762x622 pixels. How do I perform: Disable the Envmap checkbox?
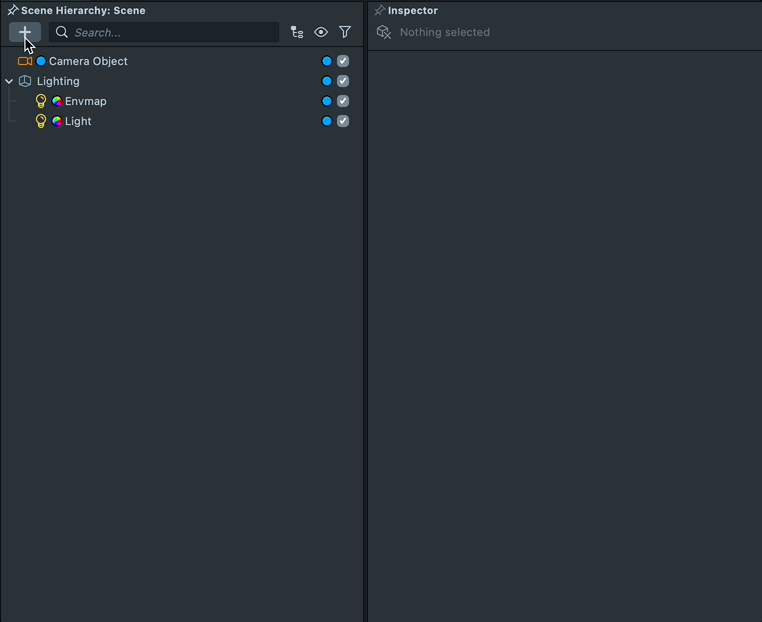[343, 101]
